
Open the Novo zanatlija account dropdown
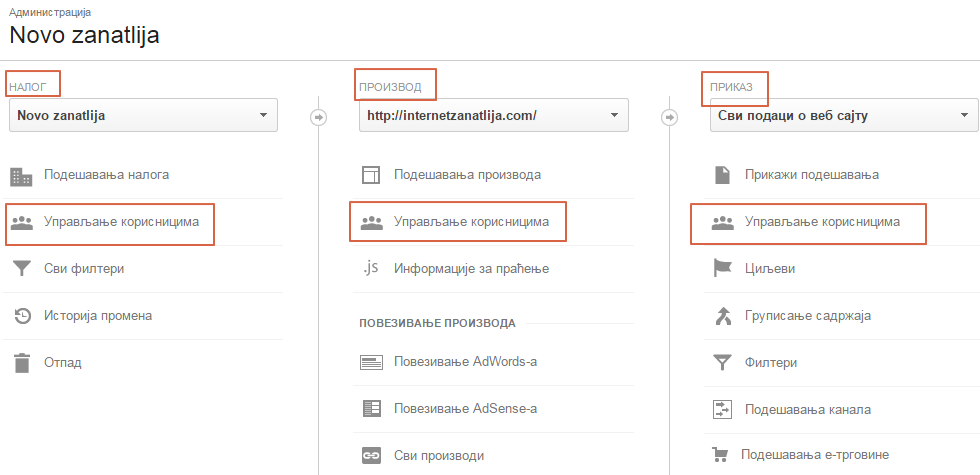(143, 116)
